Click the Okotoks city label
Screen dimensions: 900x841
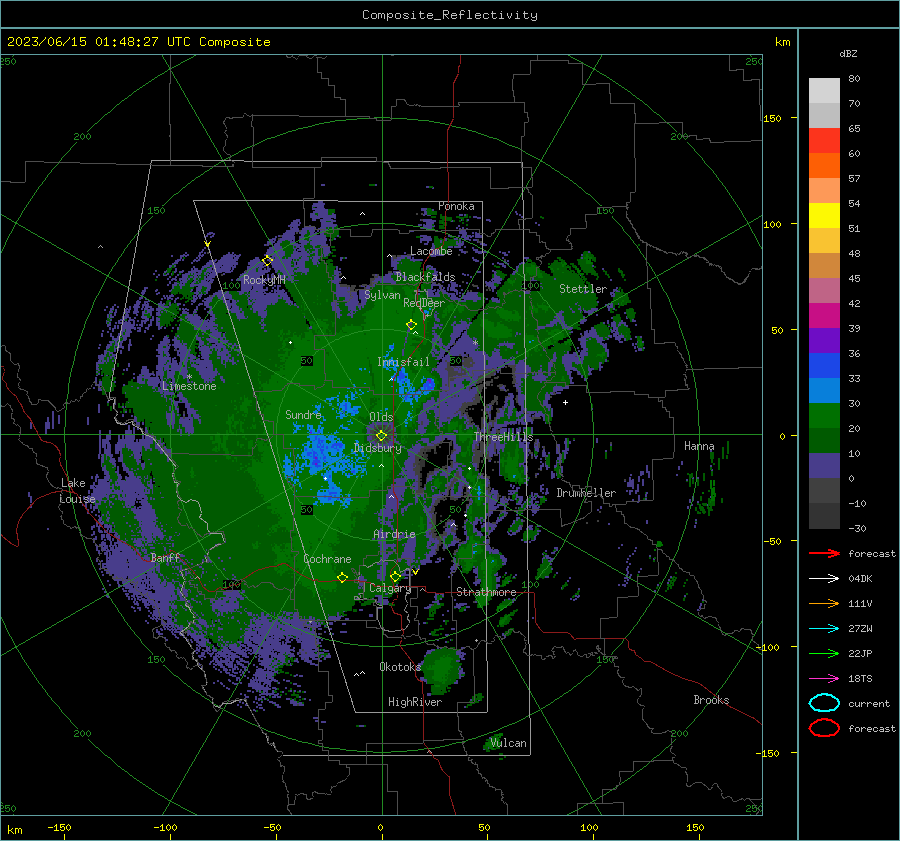click(x=400, y=667)
